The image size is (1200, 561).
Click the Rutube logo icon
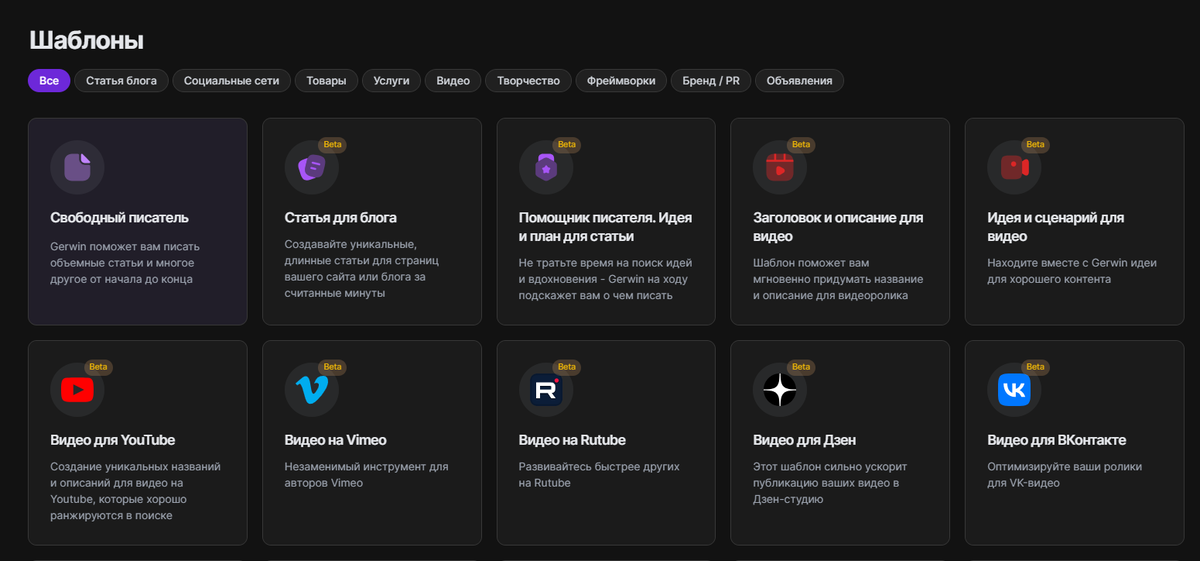(546, 389)
